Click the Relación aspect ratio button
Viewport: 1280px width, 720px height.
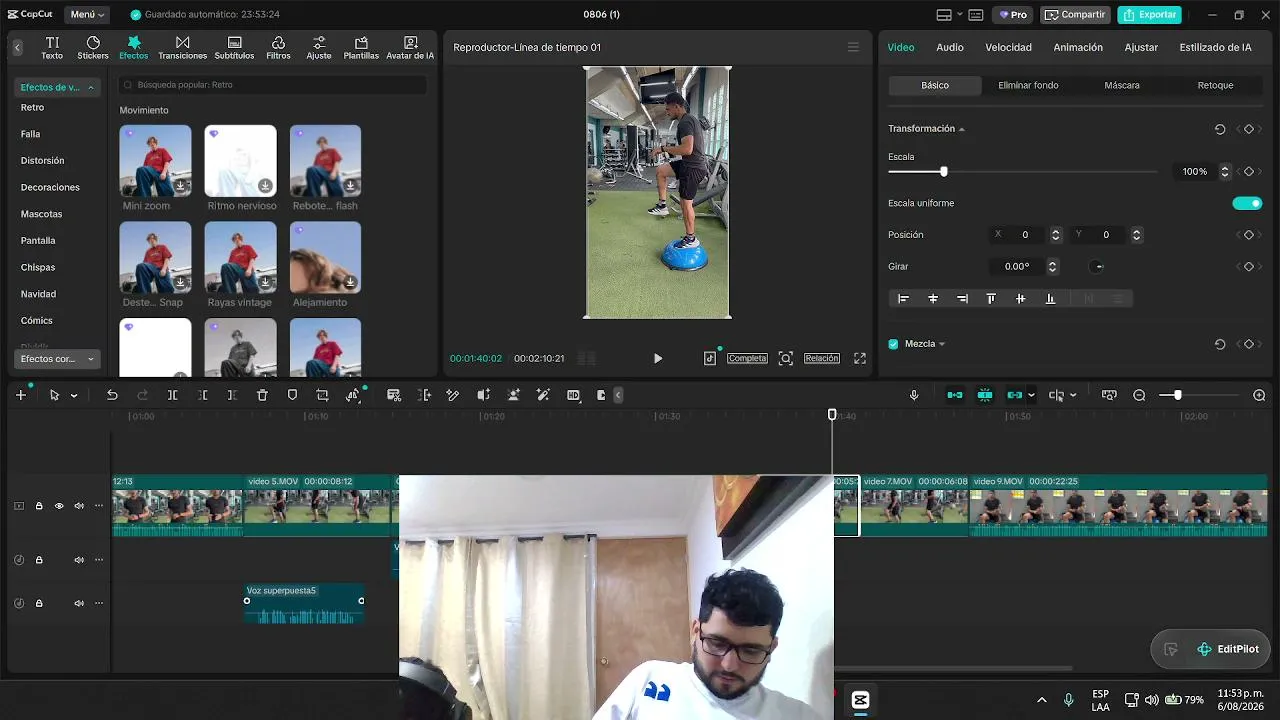(x=822, y=358)
